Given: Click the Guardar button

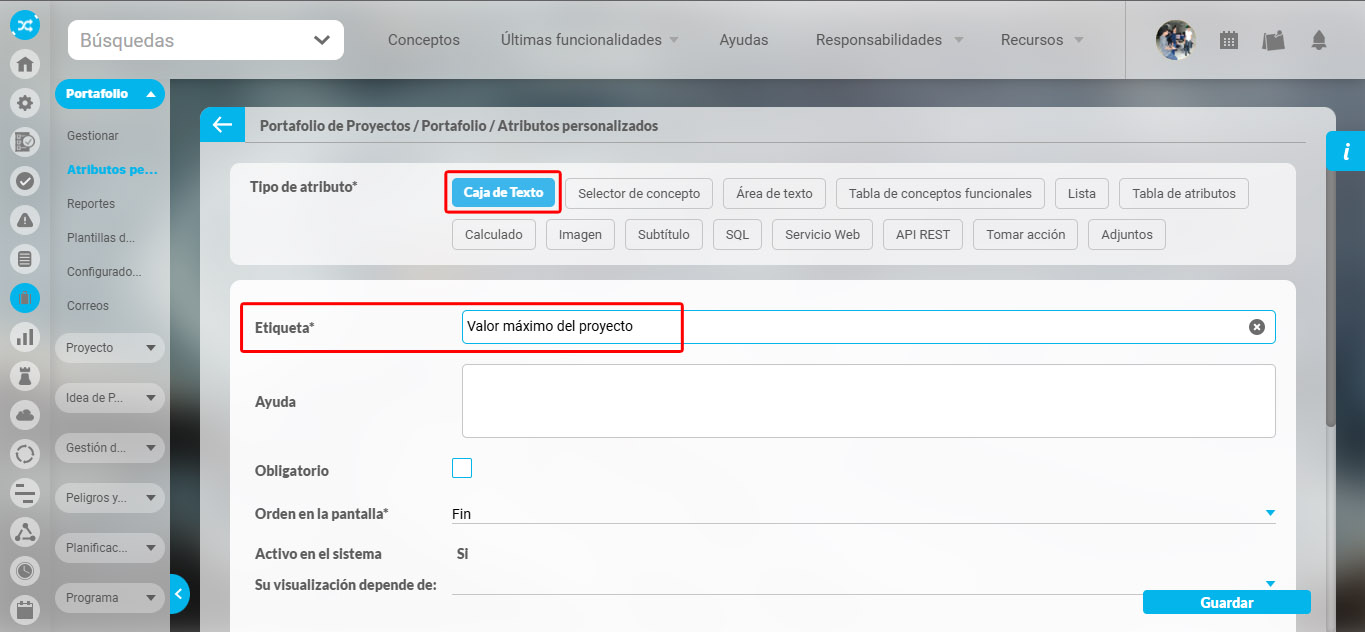Looking at the screenshot, I should point(1226,602).
